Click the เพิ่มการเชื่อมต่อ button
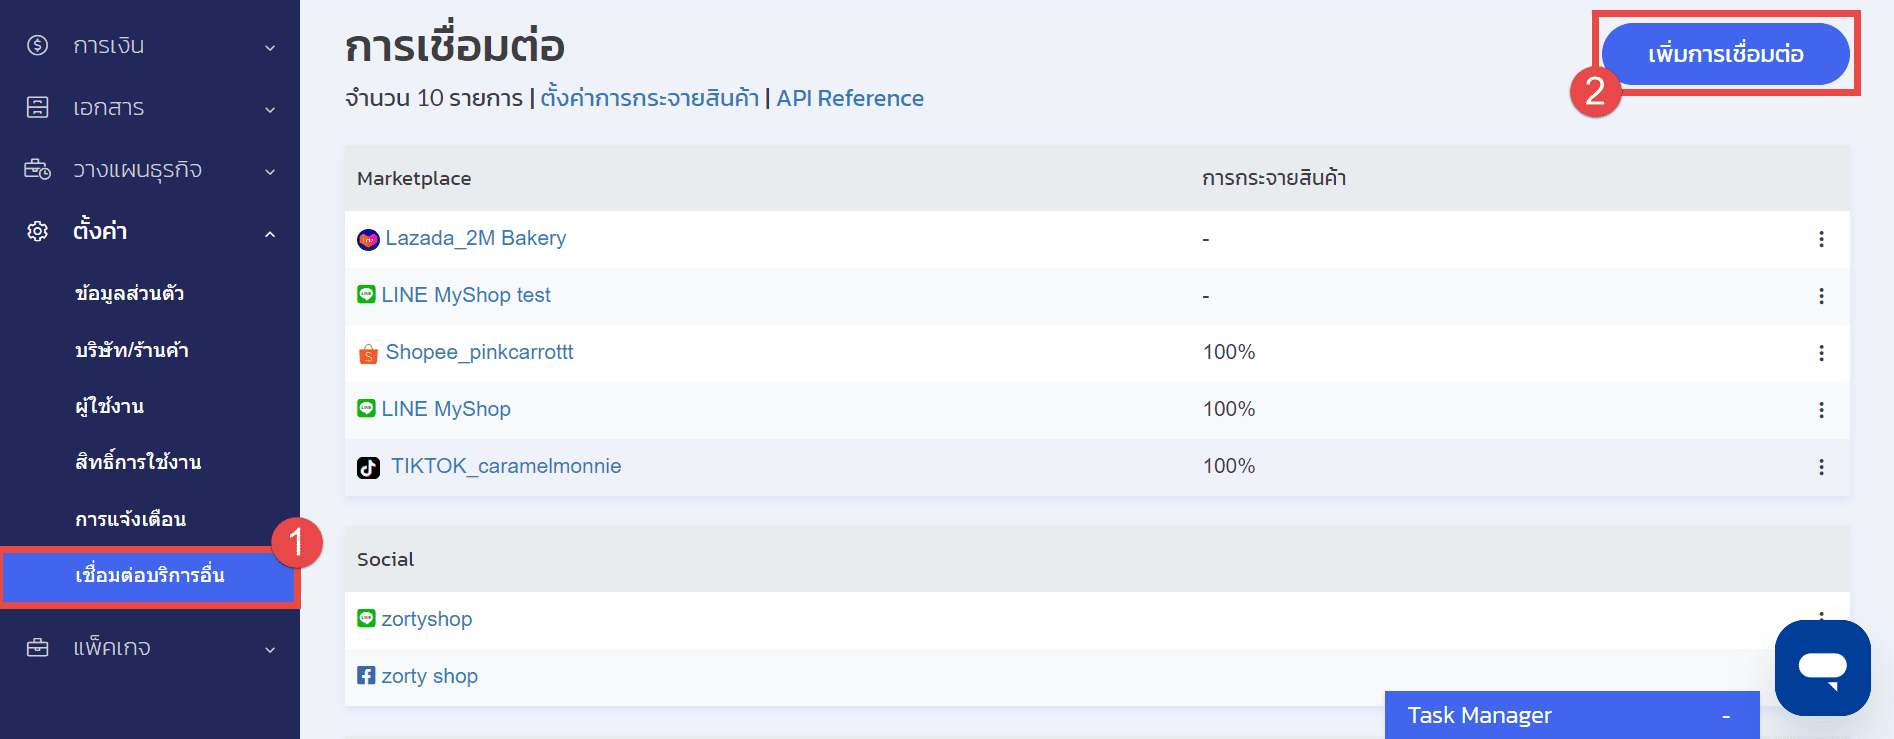Image resolution: width=1894 pixels, height=739 pixels. (1725, 54)
